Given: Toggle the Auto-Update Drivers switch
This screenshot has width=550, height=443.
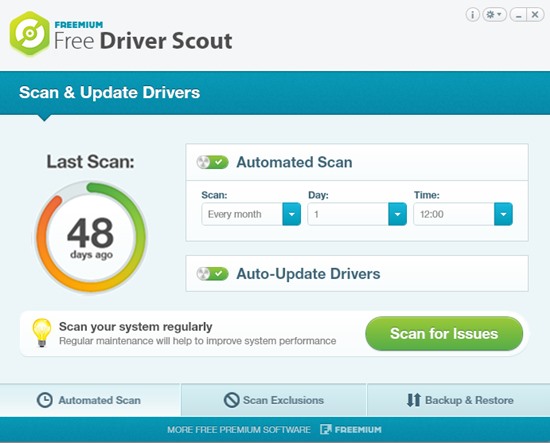Looking at the screenshot, I should pos(213,274).
